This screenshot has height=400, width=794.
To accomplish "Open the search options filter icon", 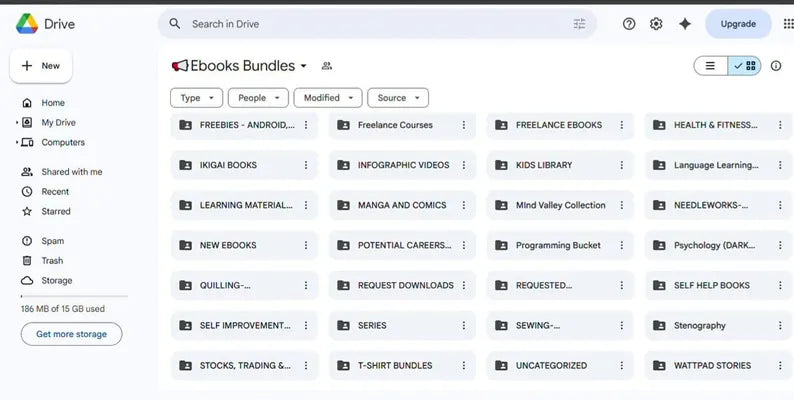I will point(579,24).
